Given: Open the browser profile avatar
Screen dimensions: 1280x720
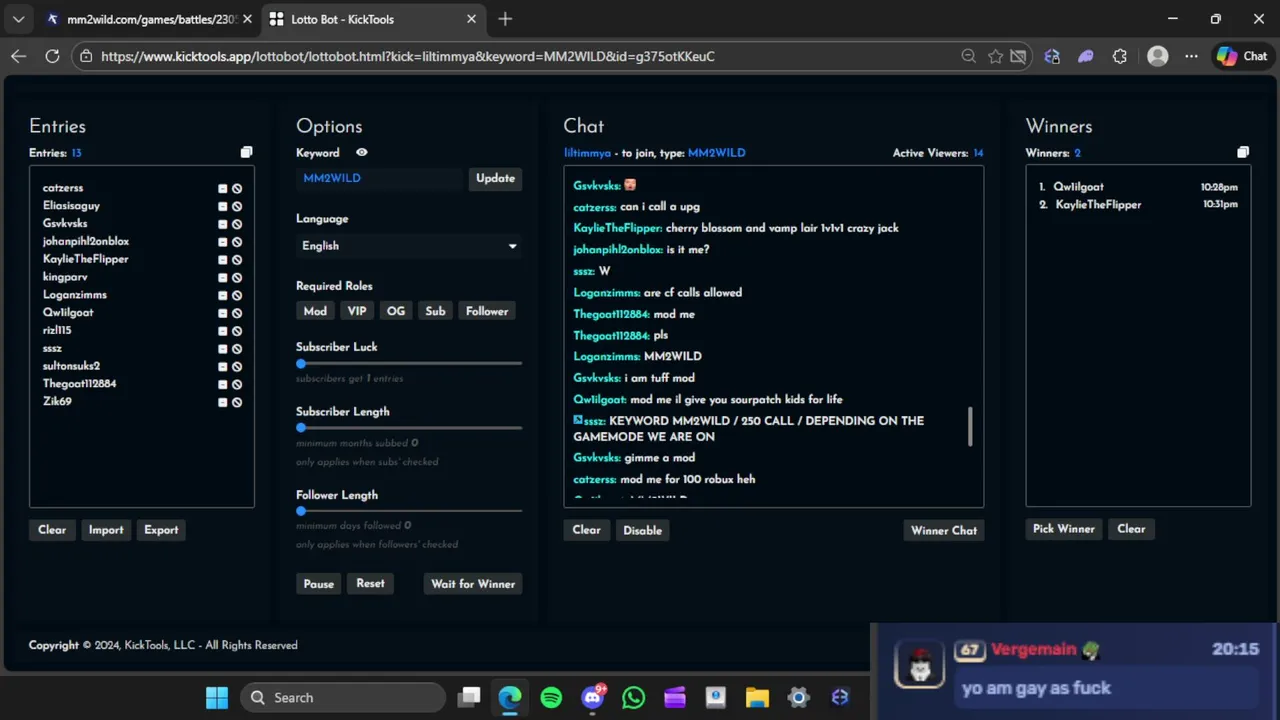Looking at the screenshot, I should point(1158,56).
